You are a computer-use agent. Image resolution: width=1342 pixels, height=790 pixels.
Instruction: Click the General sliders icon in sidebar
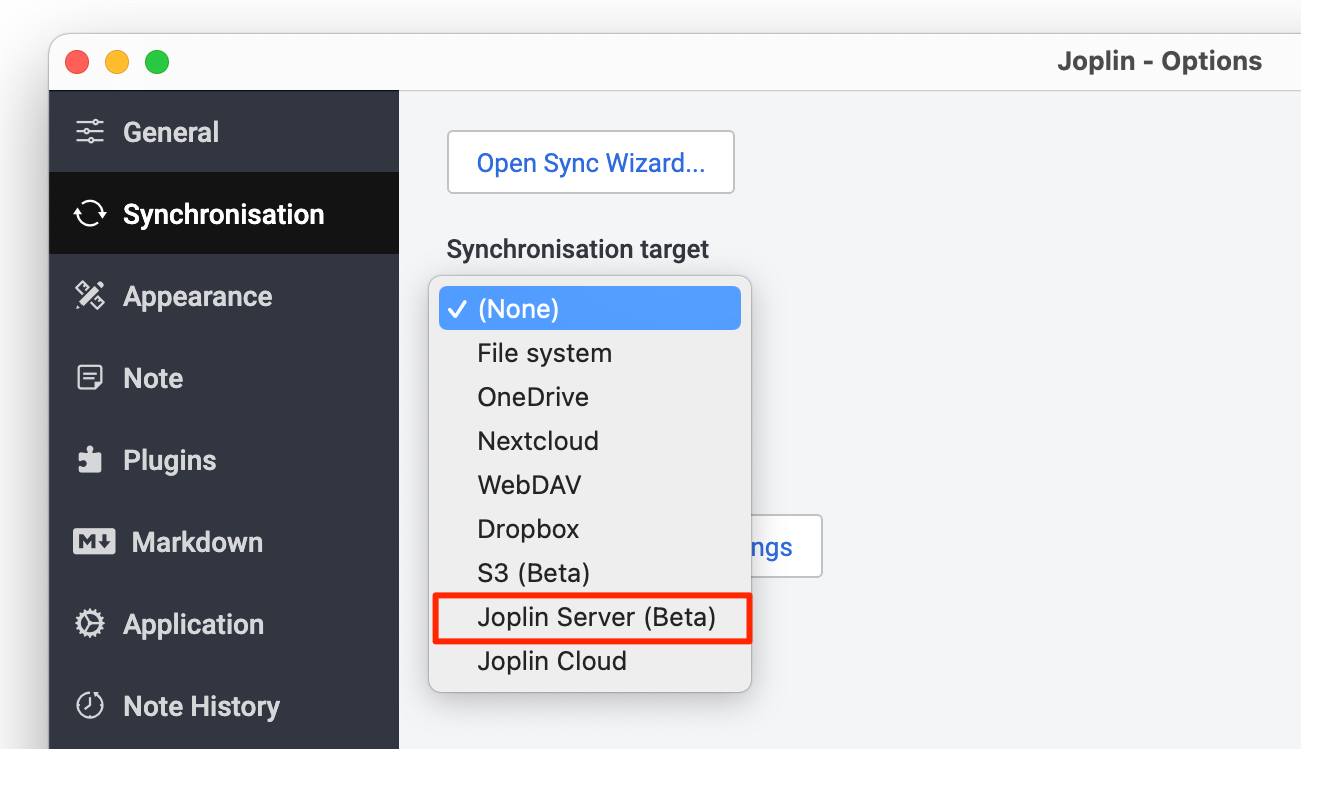(x=91, y=131)
